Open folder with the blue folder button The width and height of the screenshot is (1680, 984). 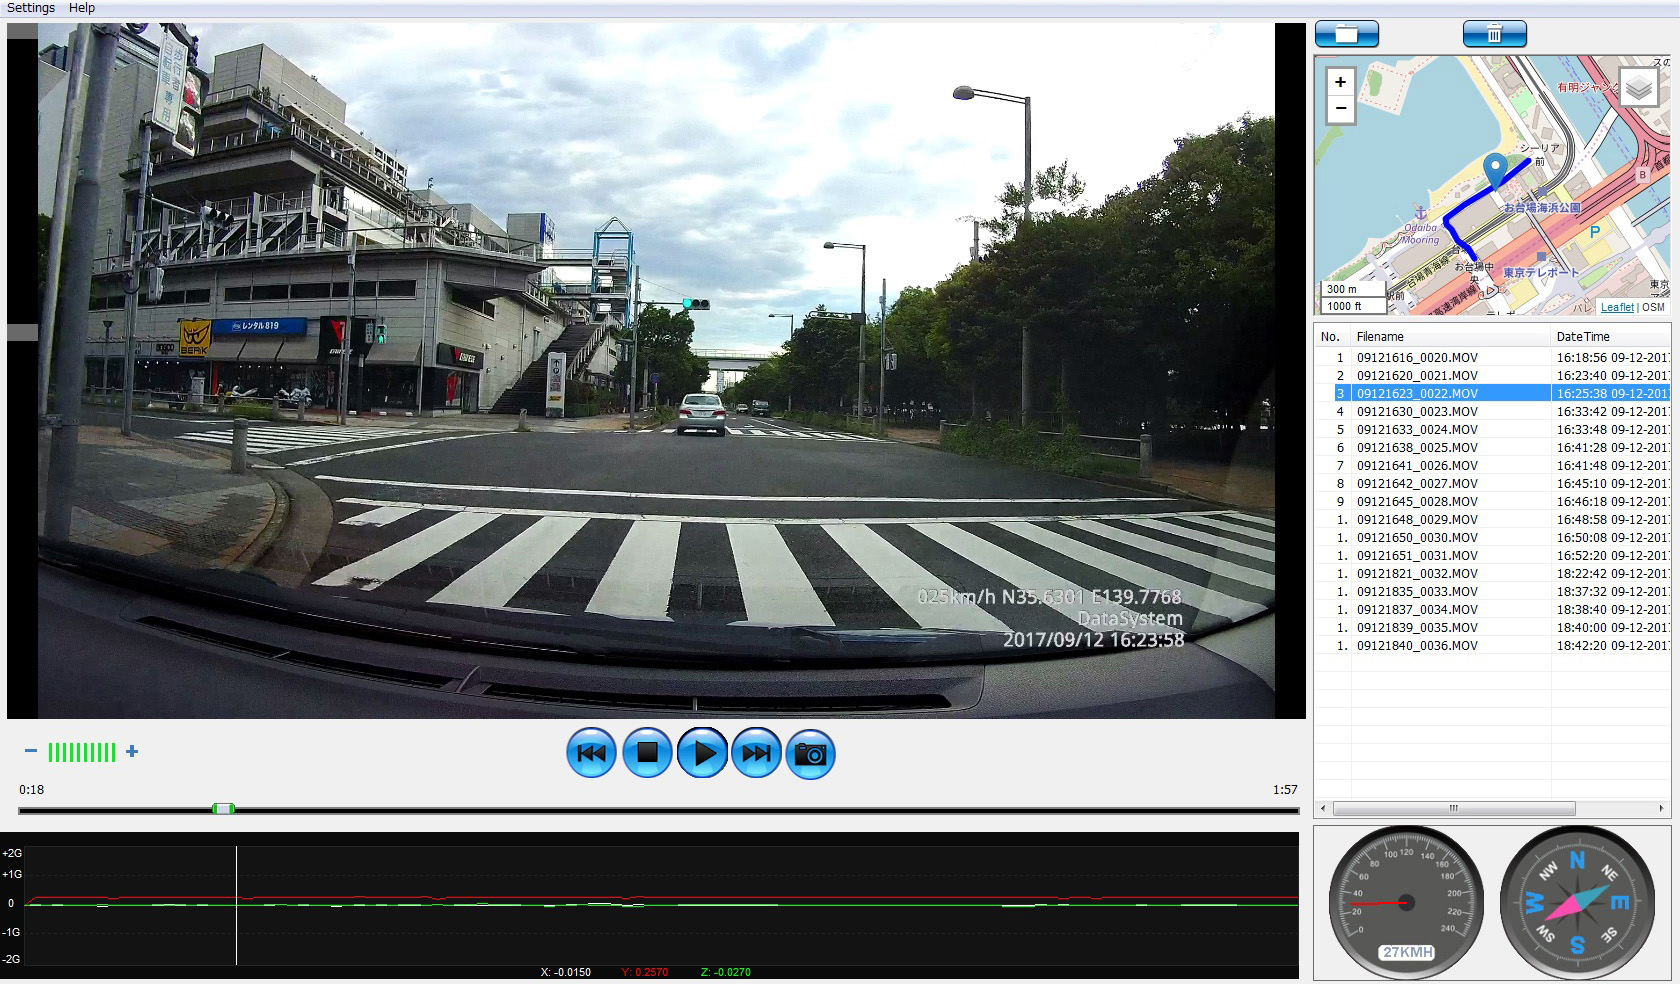1346,34
